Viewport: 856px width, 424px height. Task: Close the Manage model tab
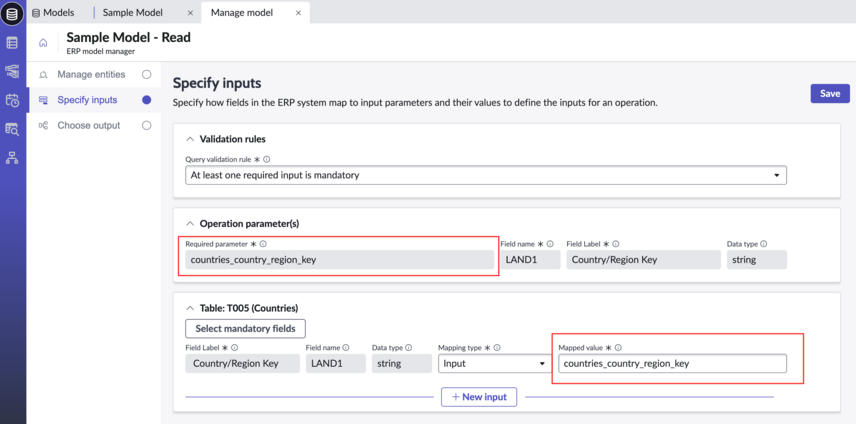(x=298, y=13)
